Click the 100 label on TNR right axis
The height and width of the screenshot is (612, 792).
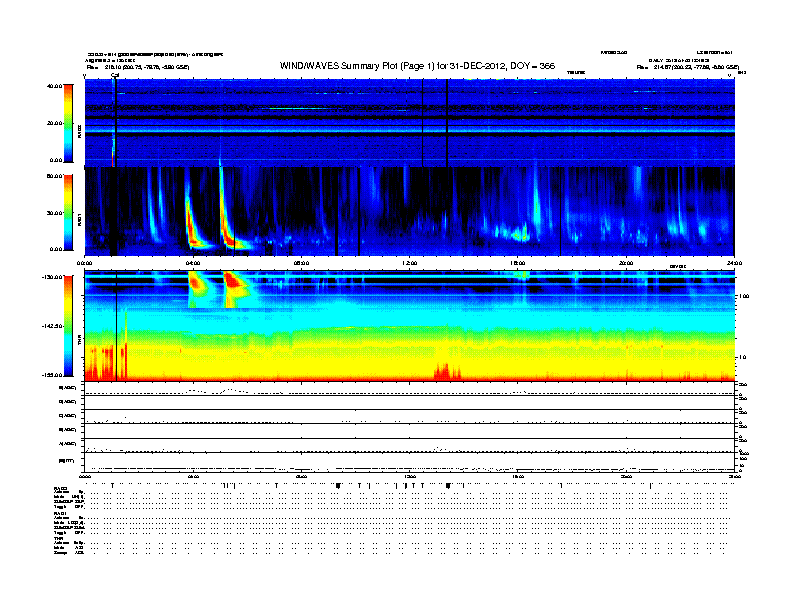pyautogui.click(x=744, y=296)
